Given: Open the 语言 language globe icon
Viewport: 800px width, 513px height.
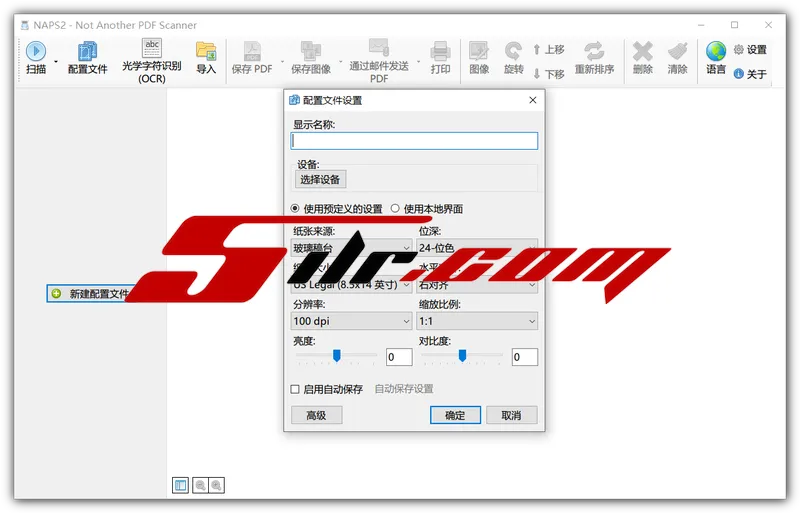Looking at the screenshot, I should tap(716, 58).
